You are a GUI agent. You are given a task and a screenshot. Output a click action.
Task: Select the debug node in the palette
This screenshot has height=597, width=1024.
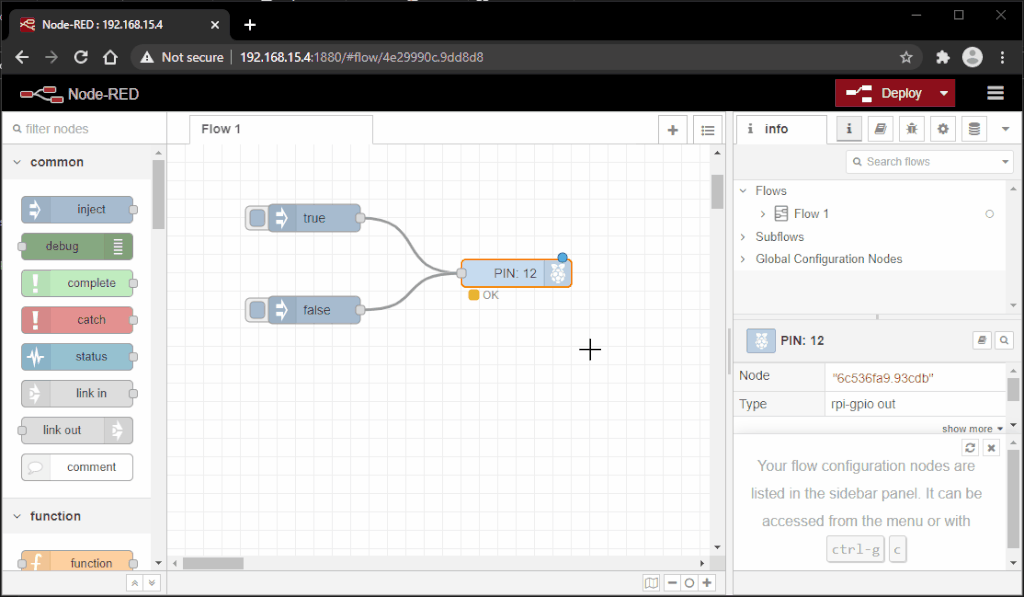click(77, 246)
